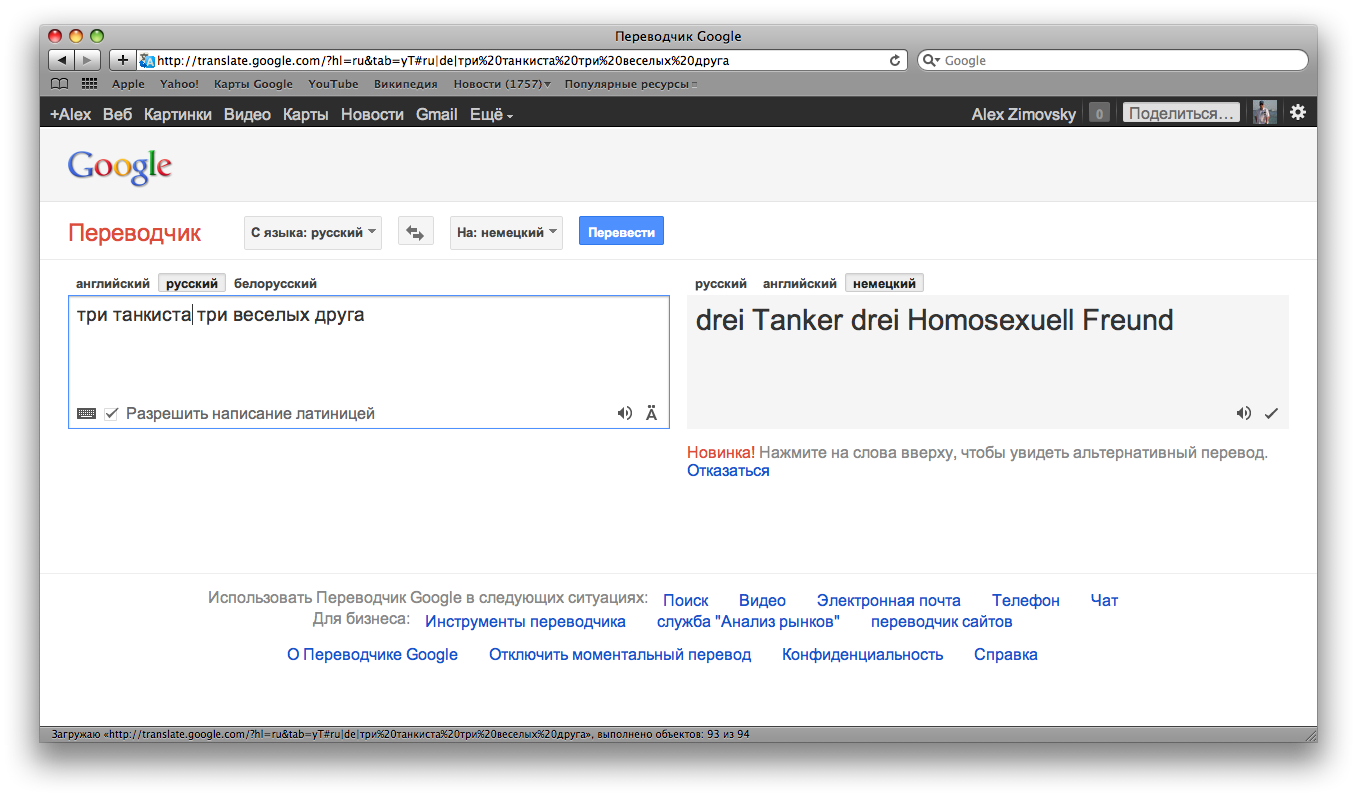This screenshot has height=797, width=1357.
Task: Open the virtual keyboard icon
Action: 87,413
